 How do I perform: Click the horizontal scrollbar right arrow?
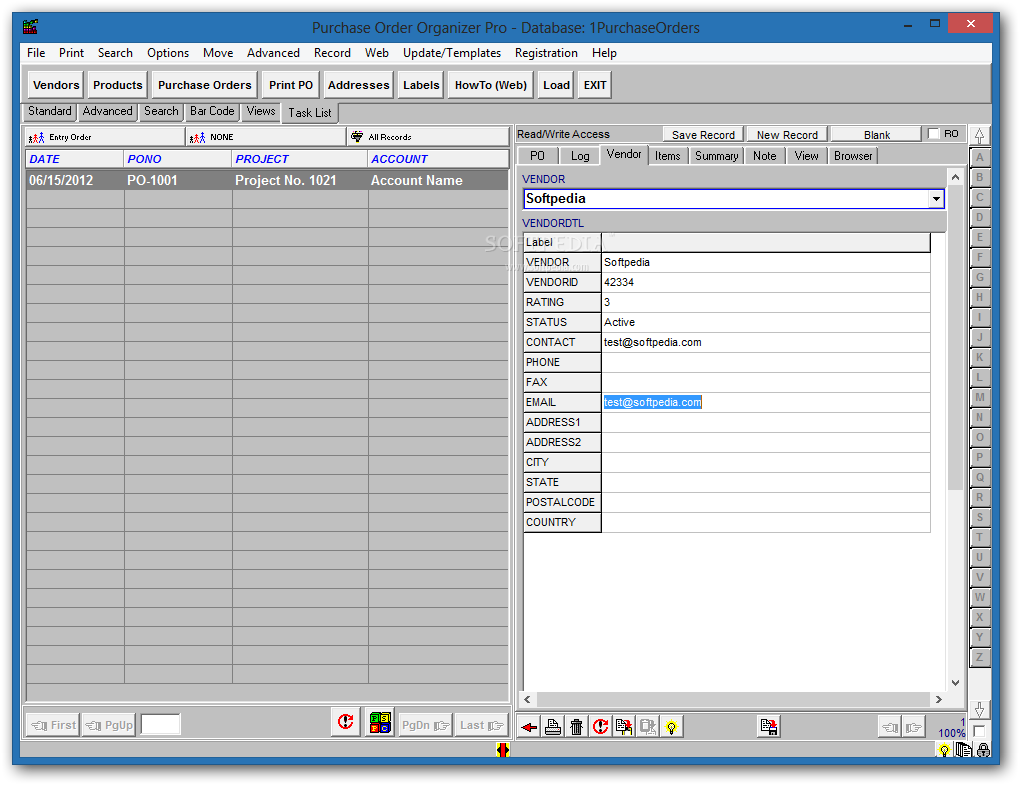coord(938,700)
